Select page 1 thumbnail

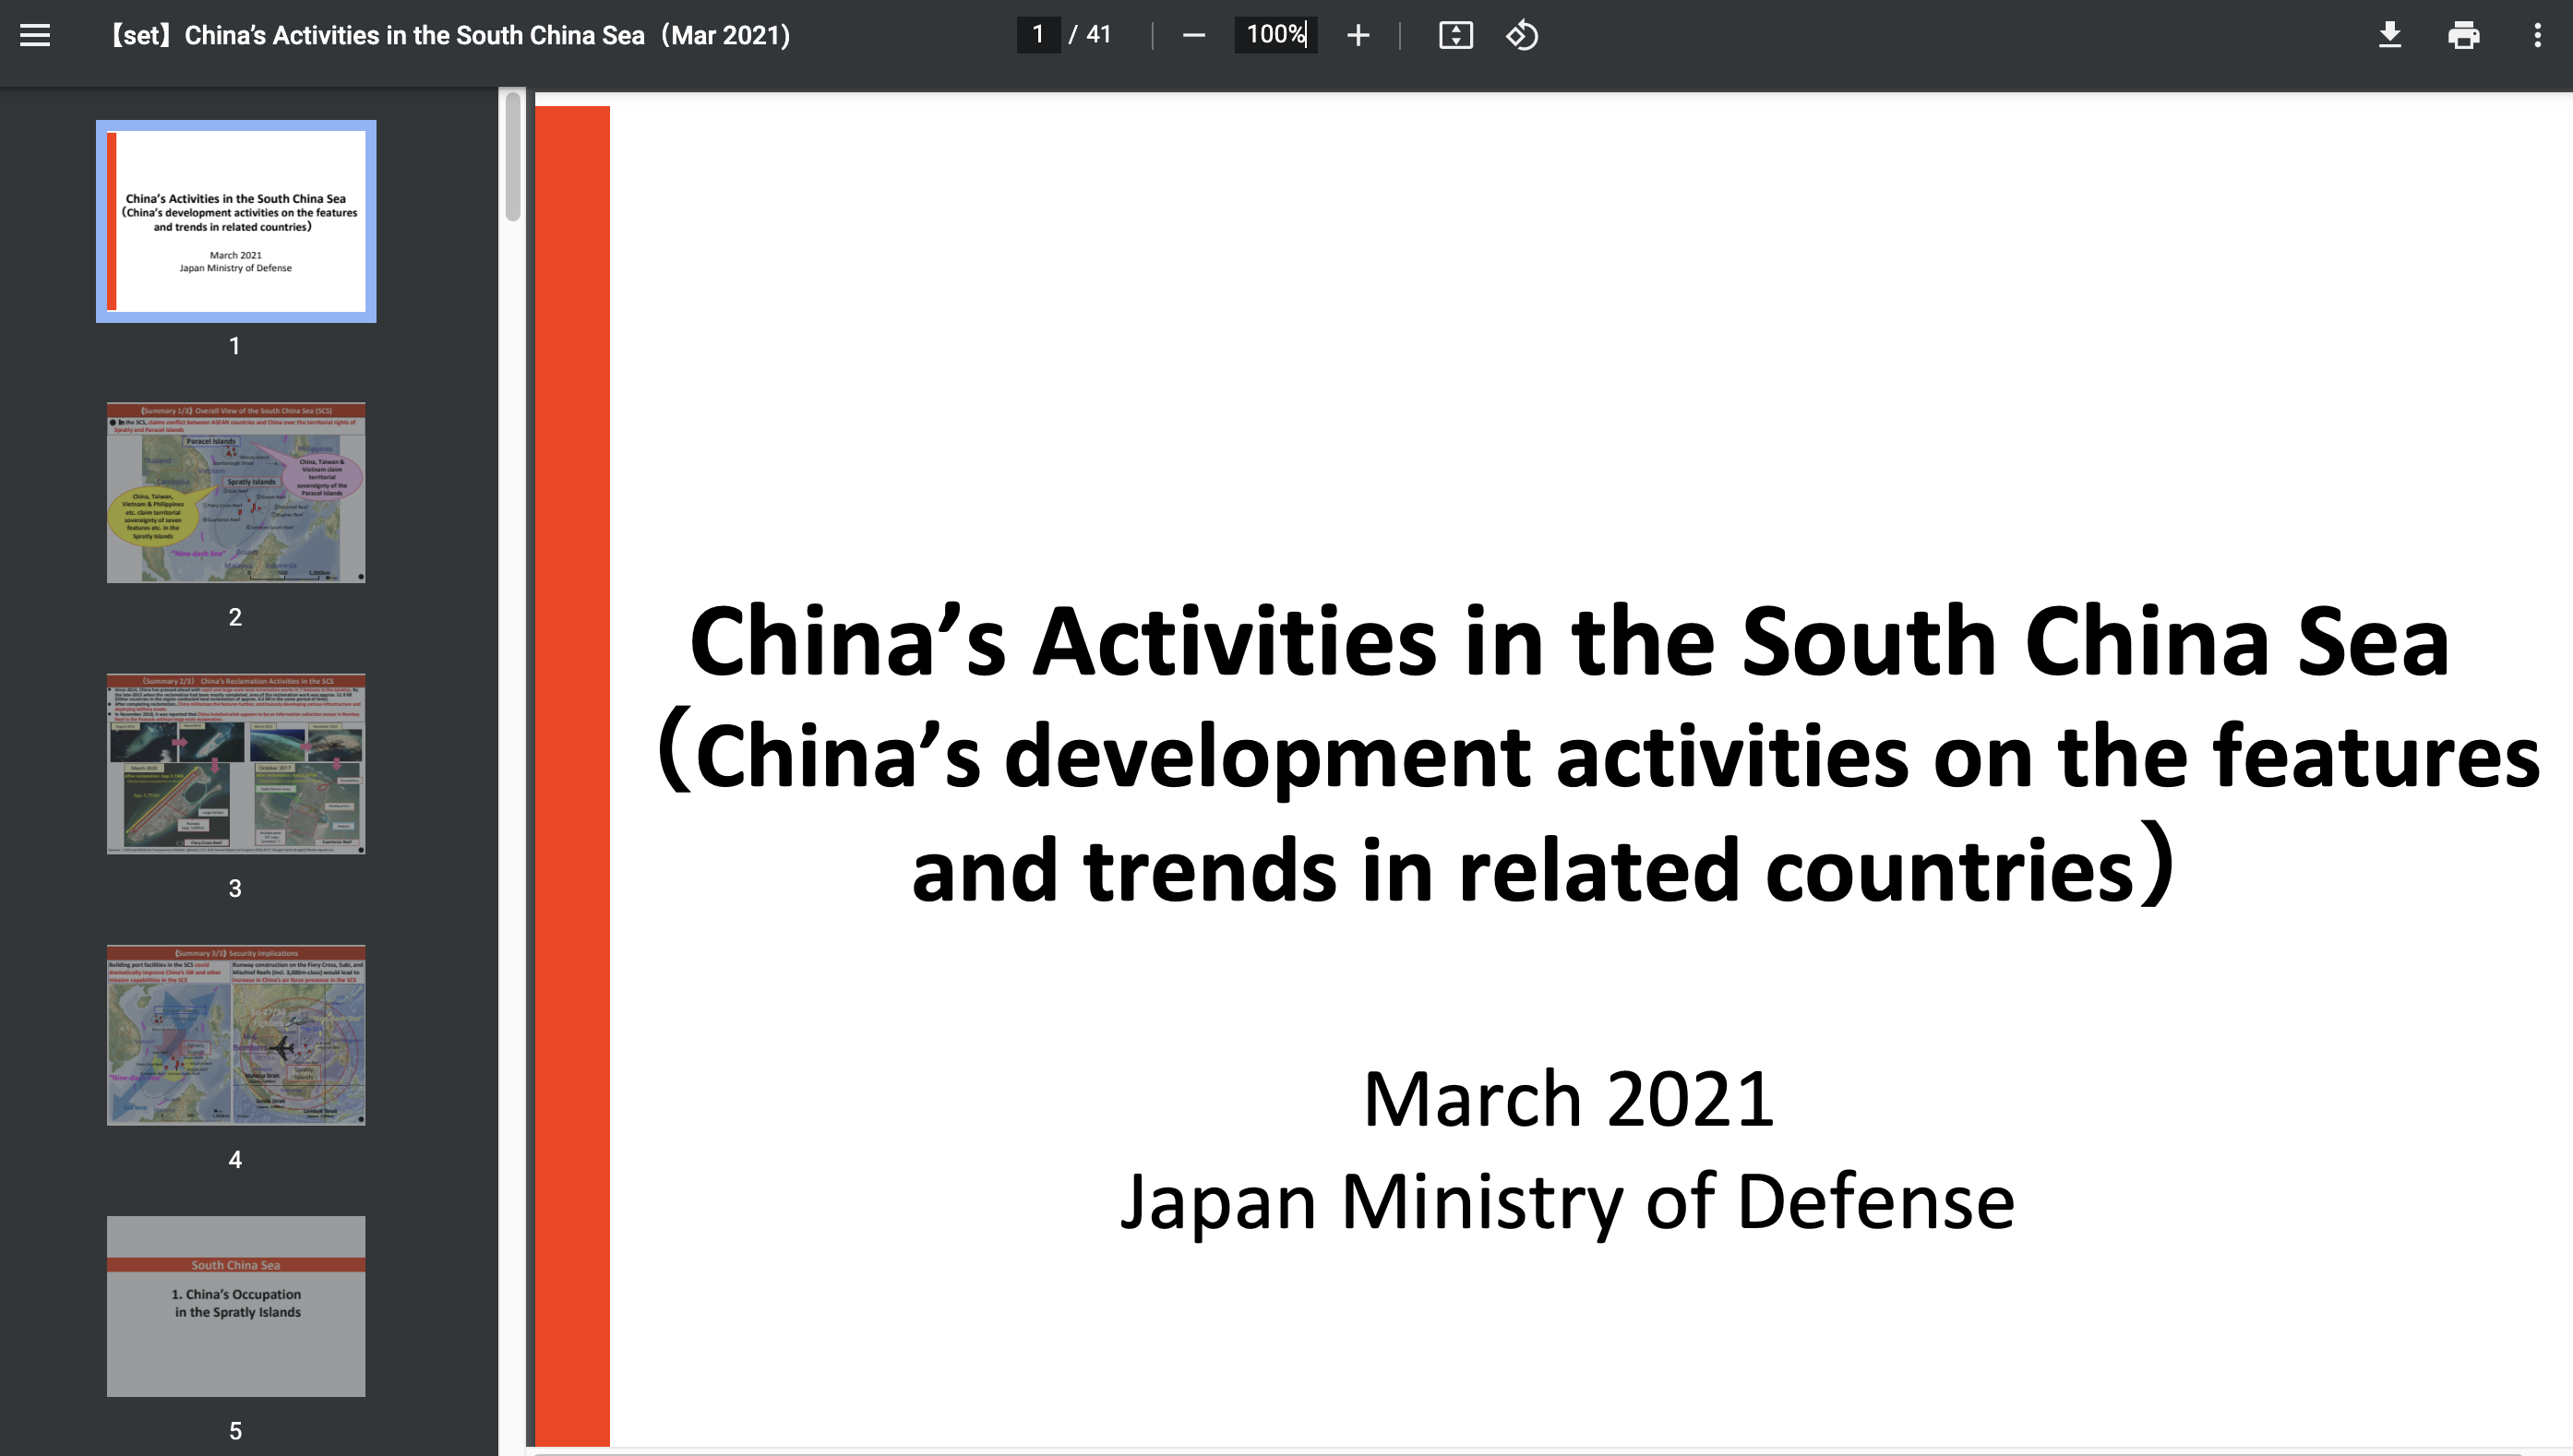click(x=236, y=221)
